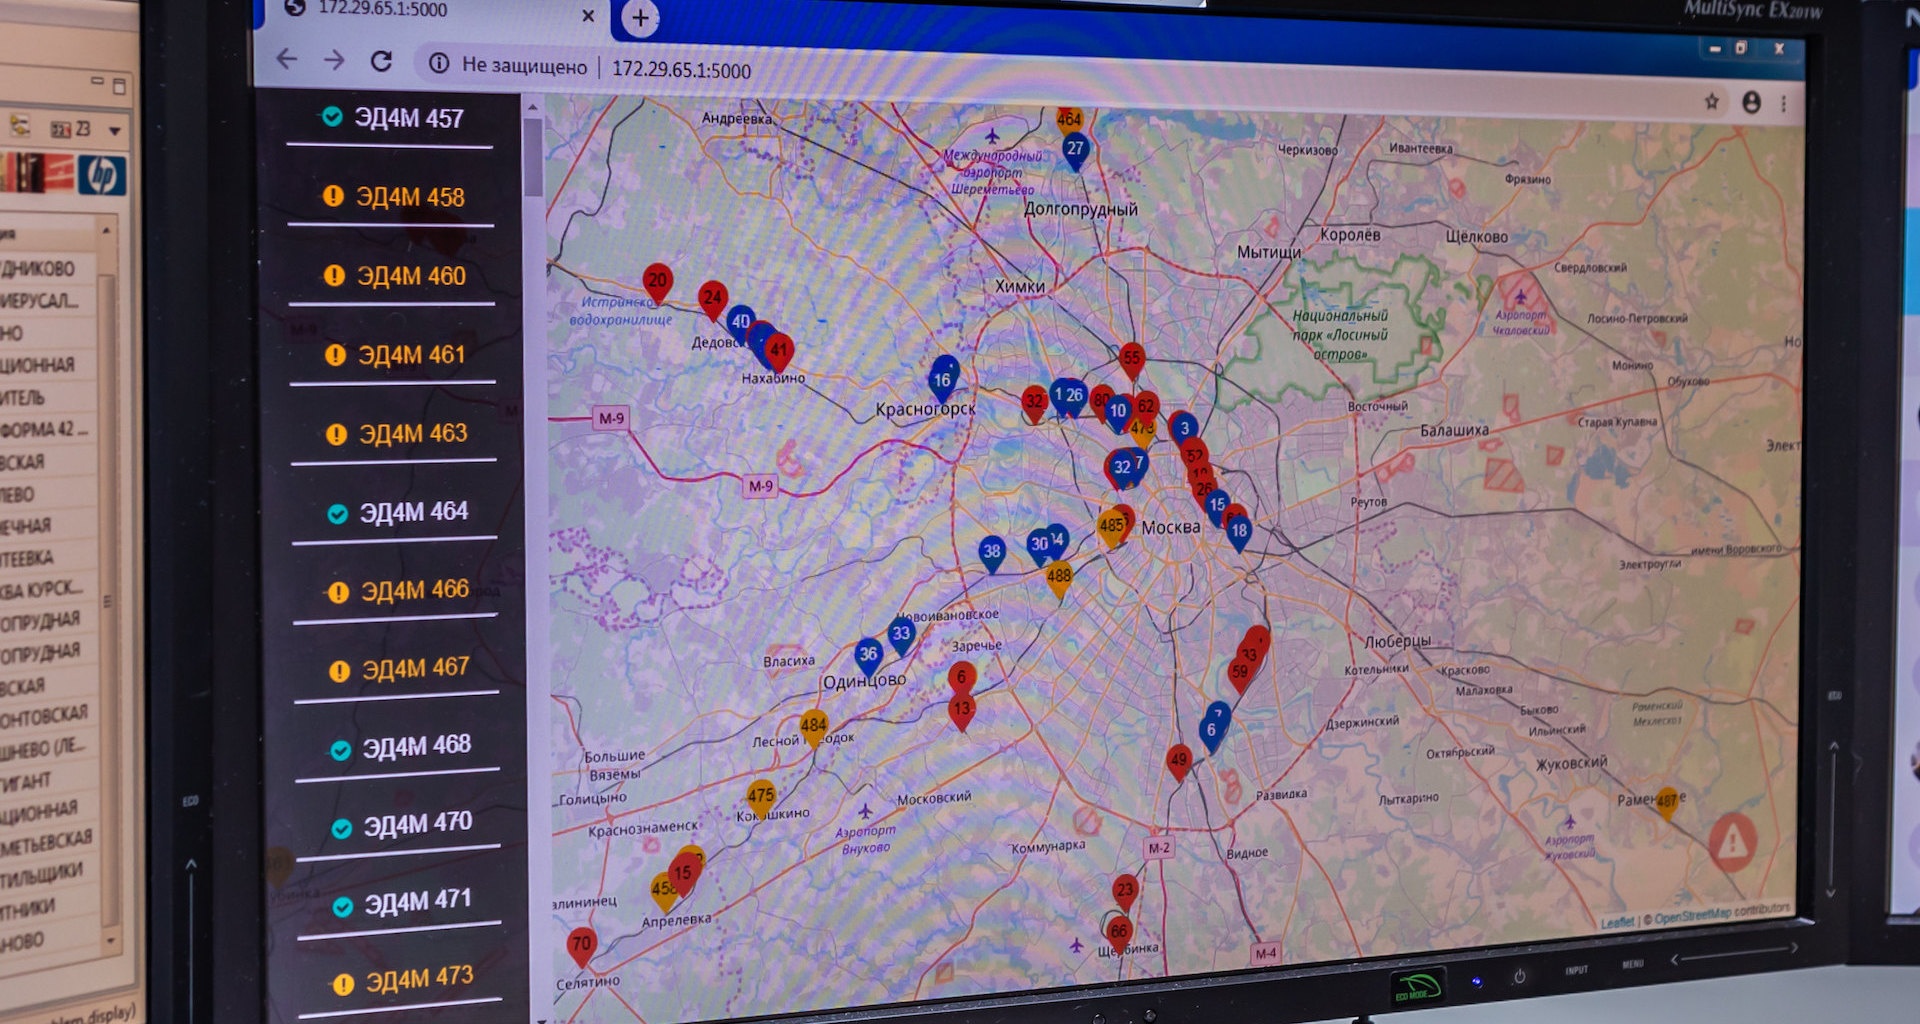
Task: Select ЭД4М 466 in the train list
Action: coord(414,591)
